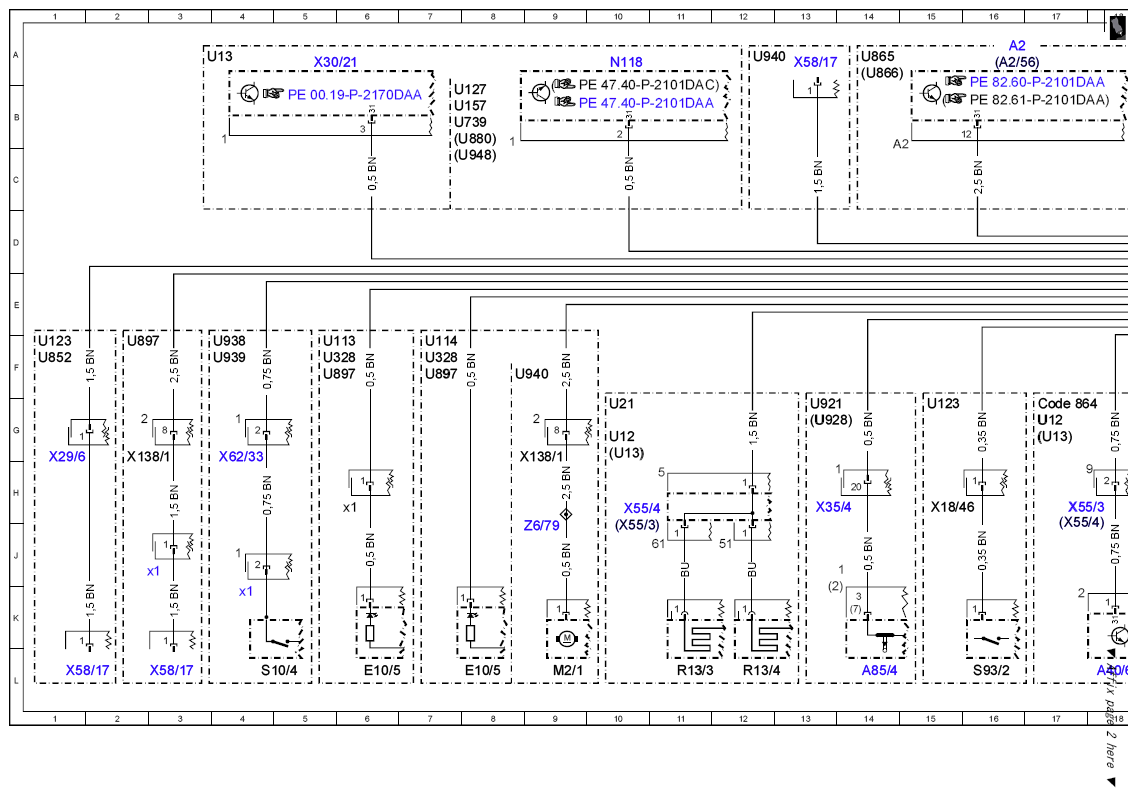
Task: Click the S10/4 text label
Action: tap(279, 670)
